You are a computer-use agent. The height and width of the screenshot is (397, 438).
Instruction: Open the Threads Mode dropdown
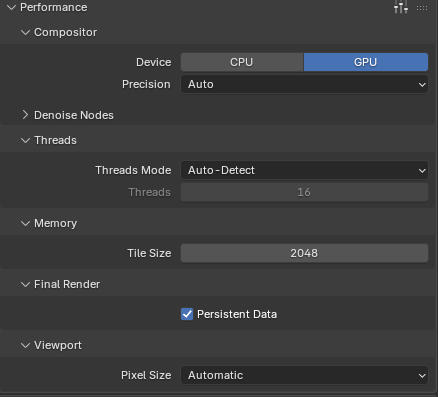coord(304,170)
